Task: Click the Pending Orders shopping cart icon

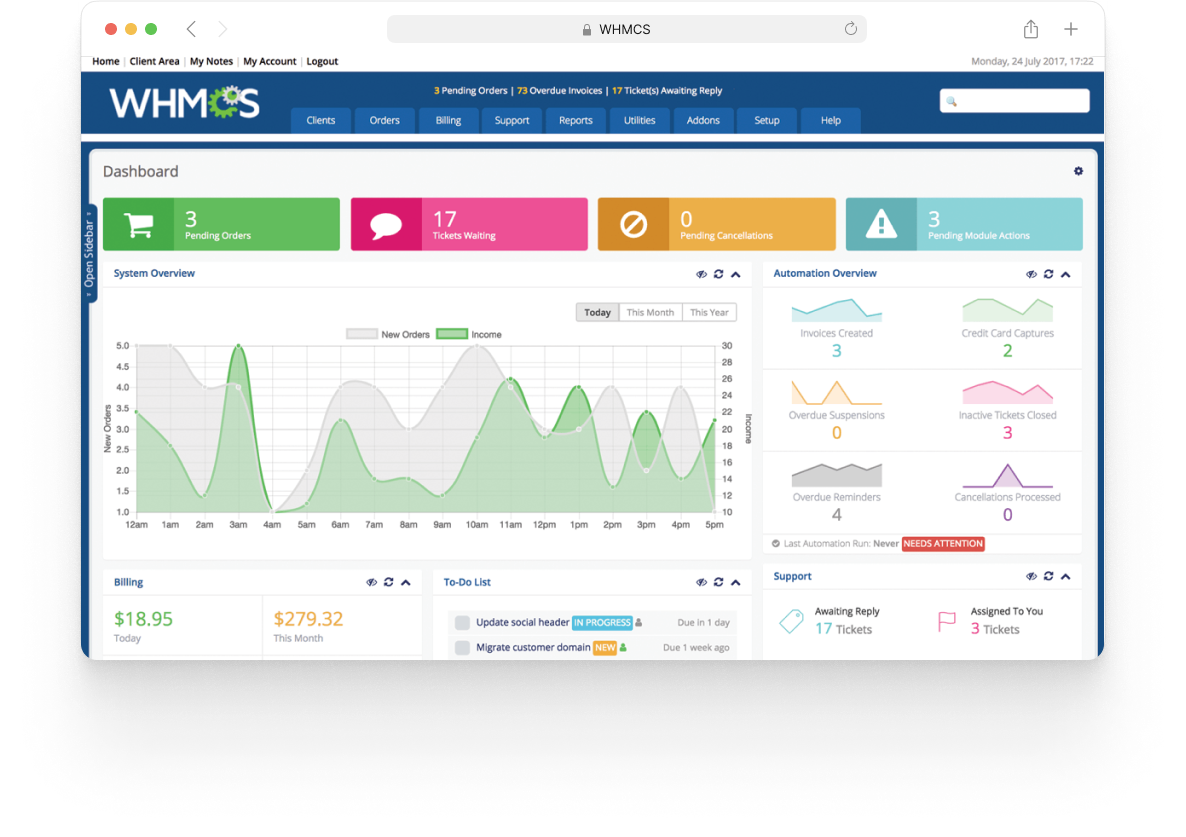Action: [138, 224]
